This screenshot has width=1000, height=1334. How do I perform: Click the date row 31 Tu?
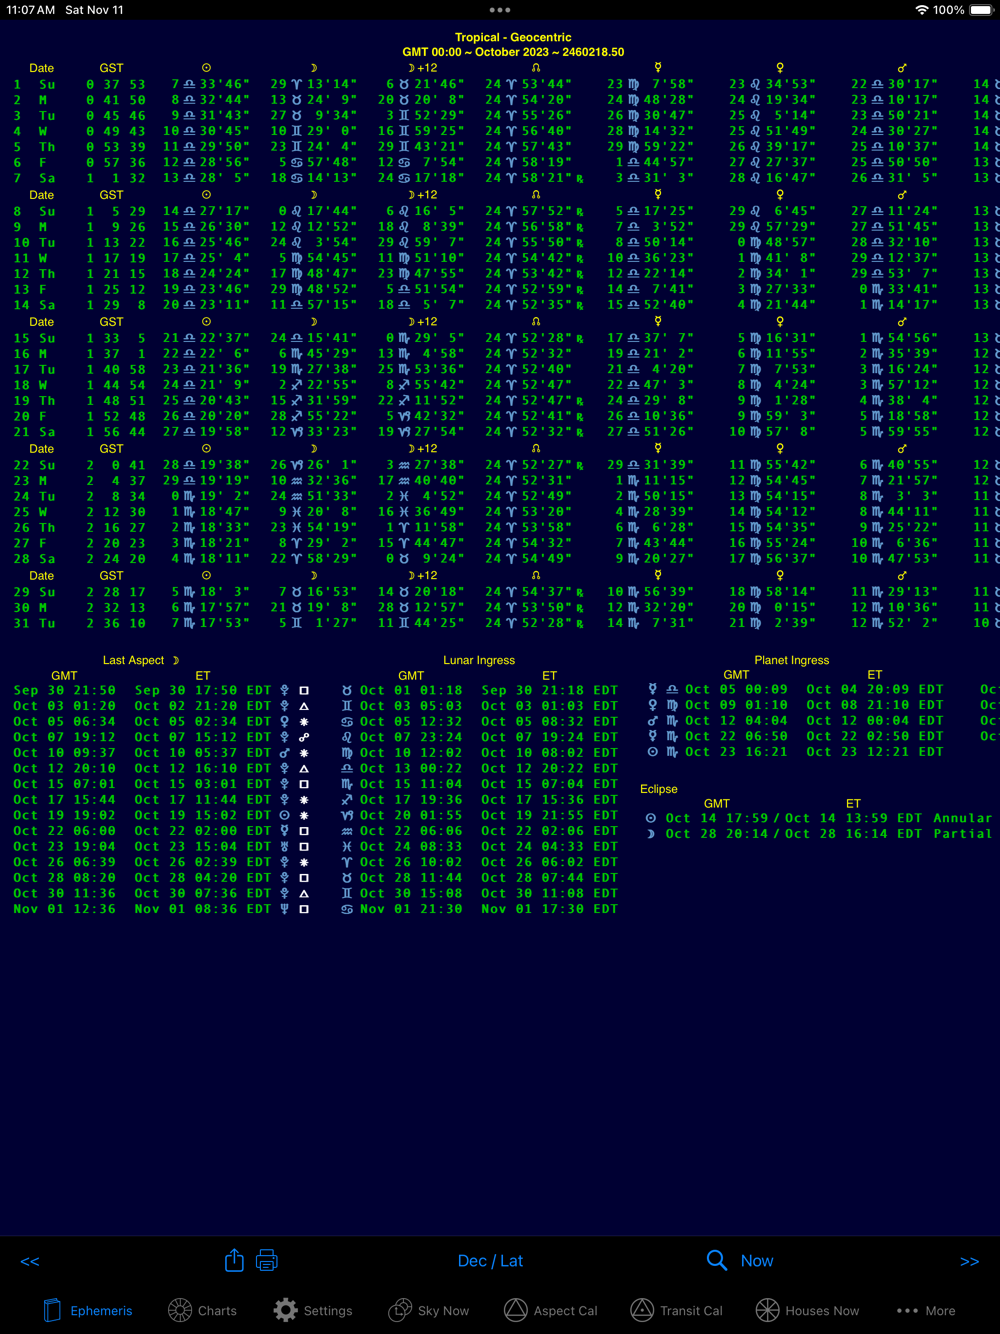tap(35, 623)
